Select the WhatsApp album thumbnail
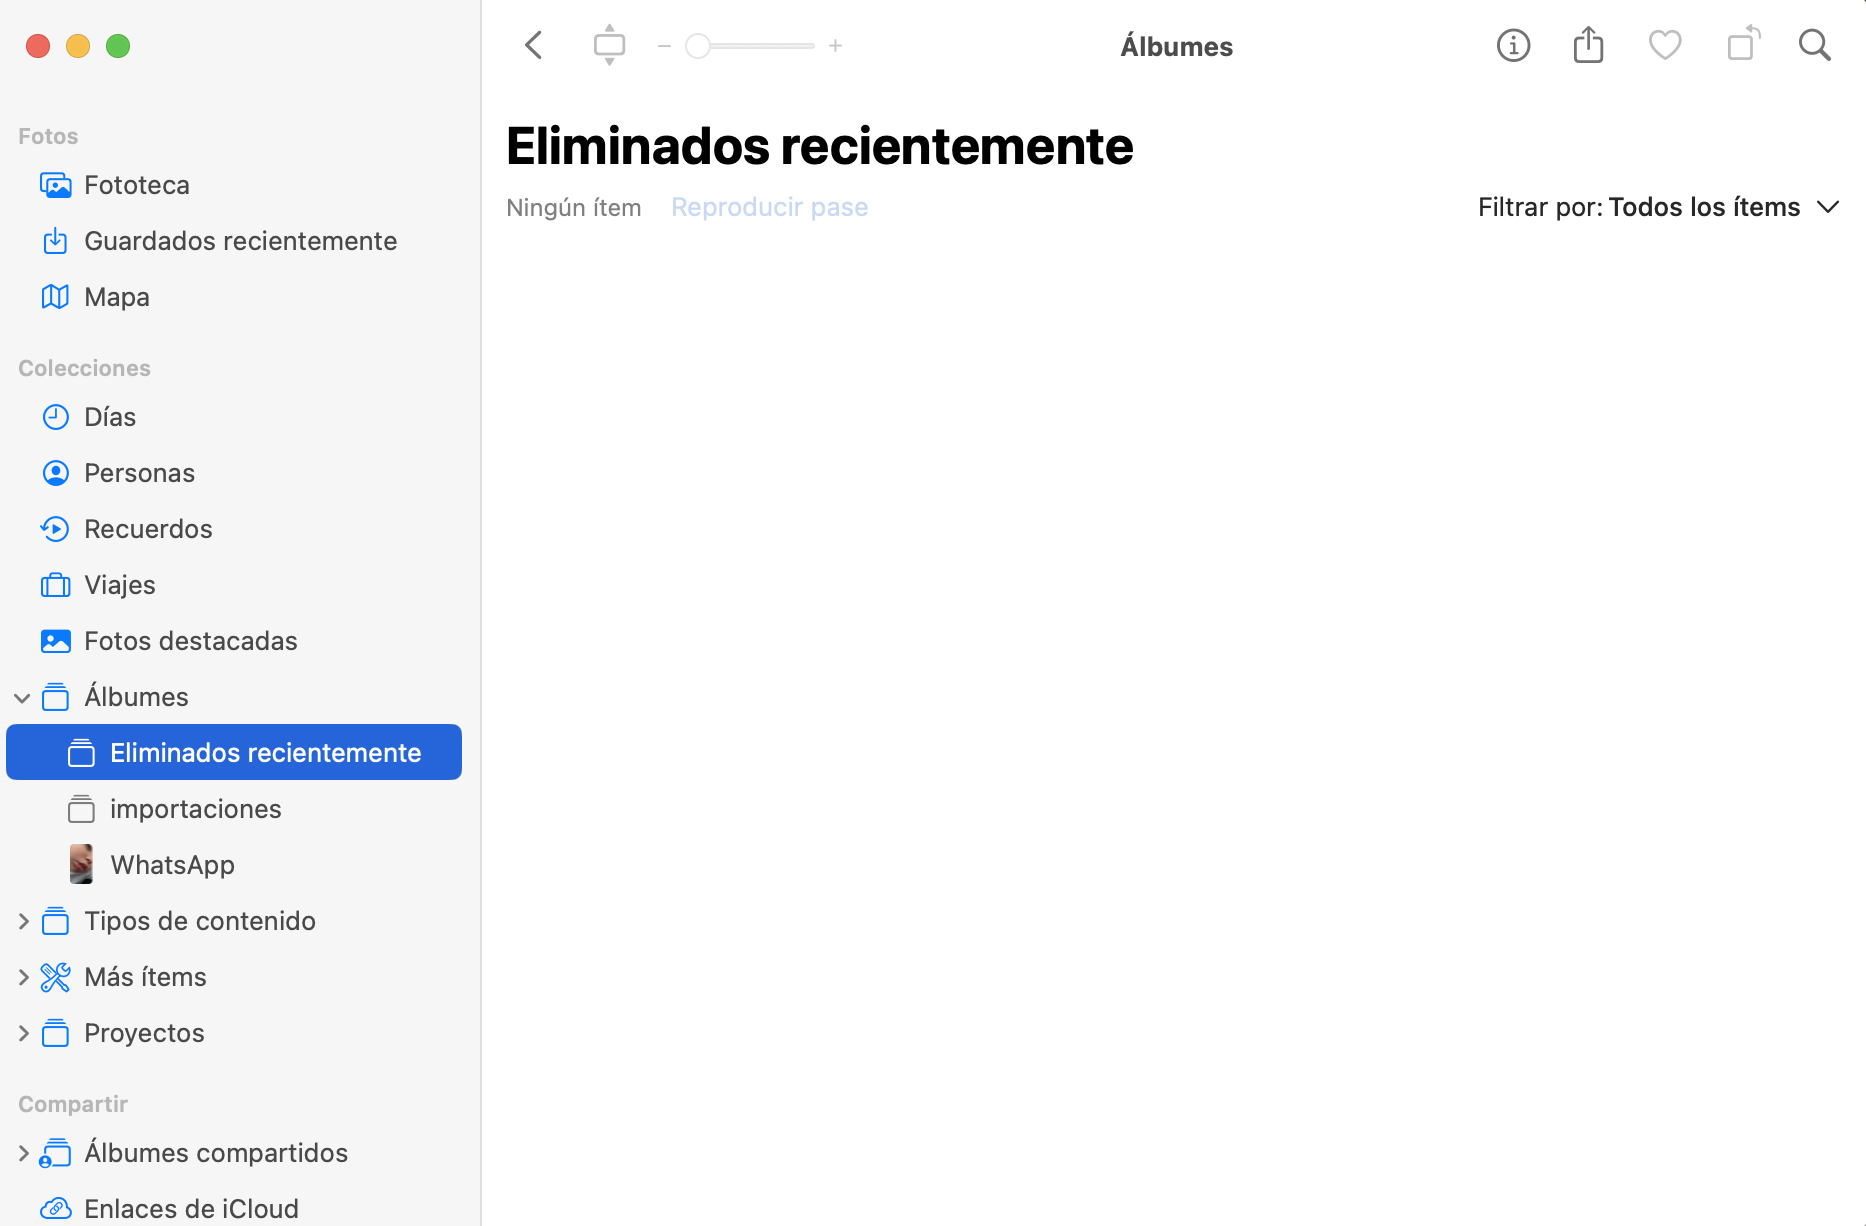 [x=81, y=864]
